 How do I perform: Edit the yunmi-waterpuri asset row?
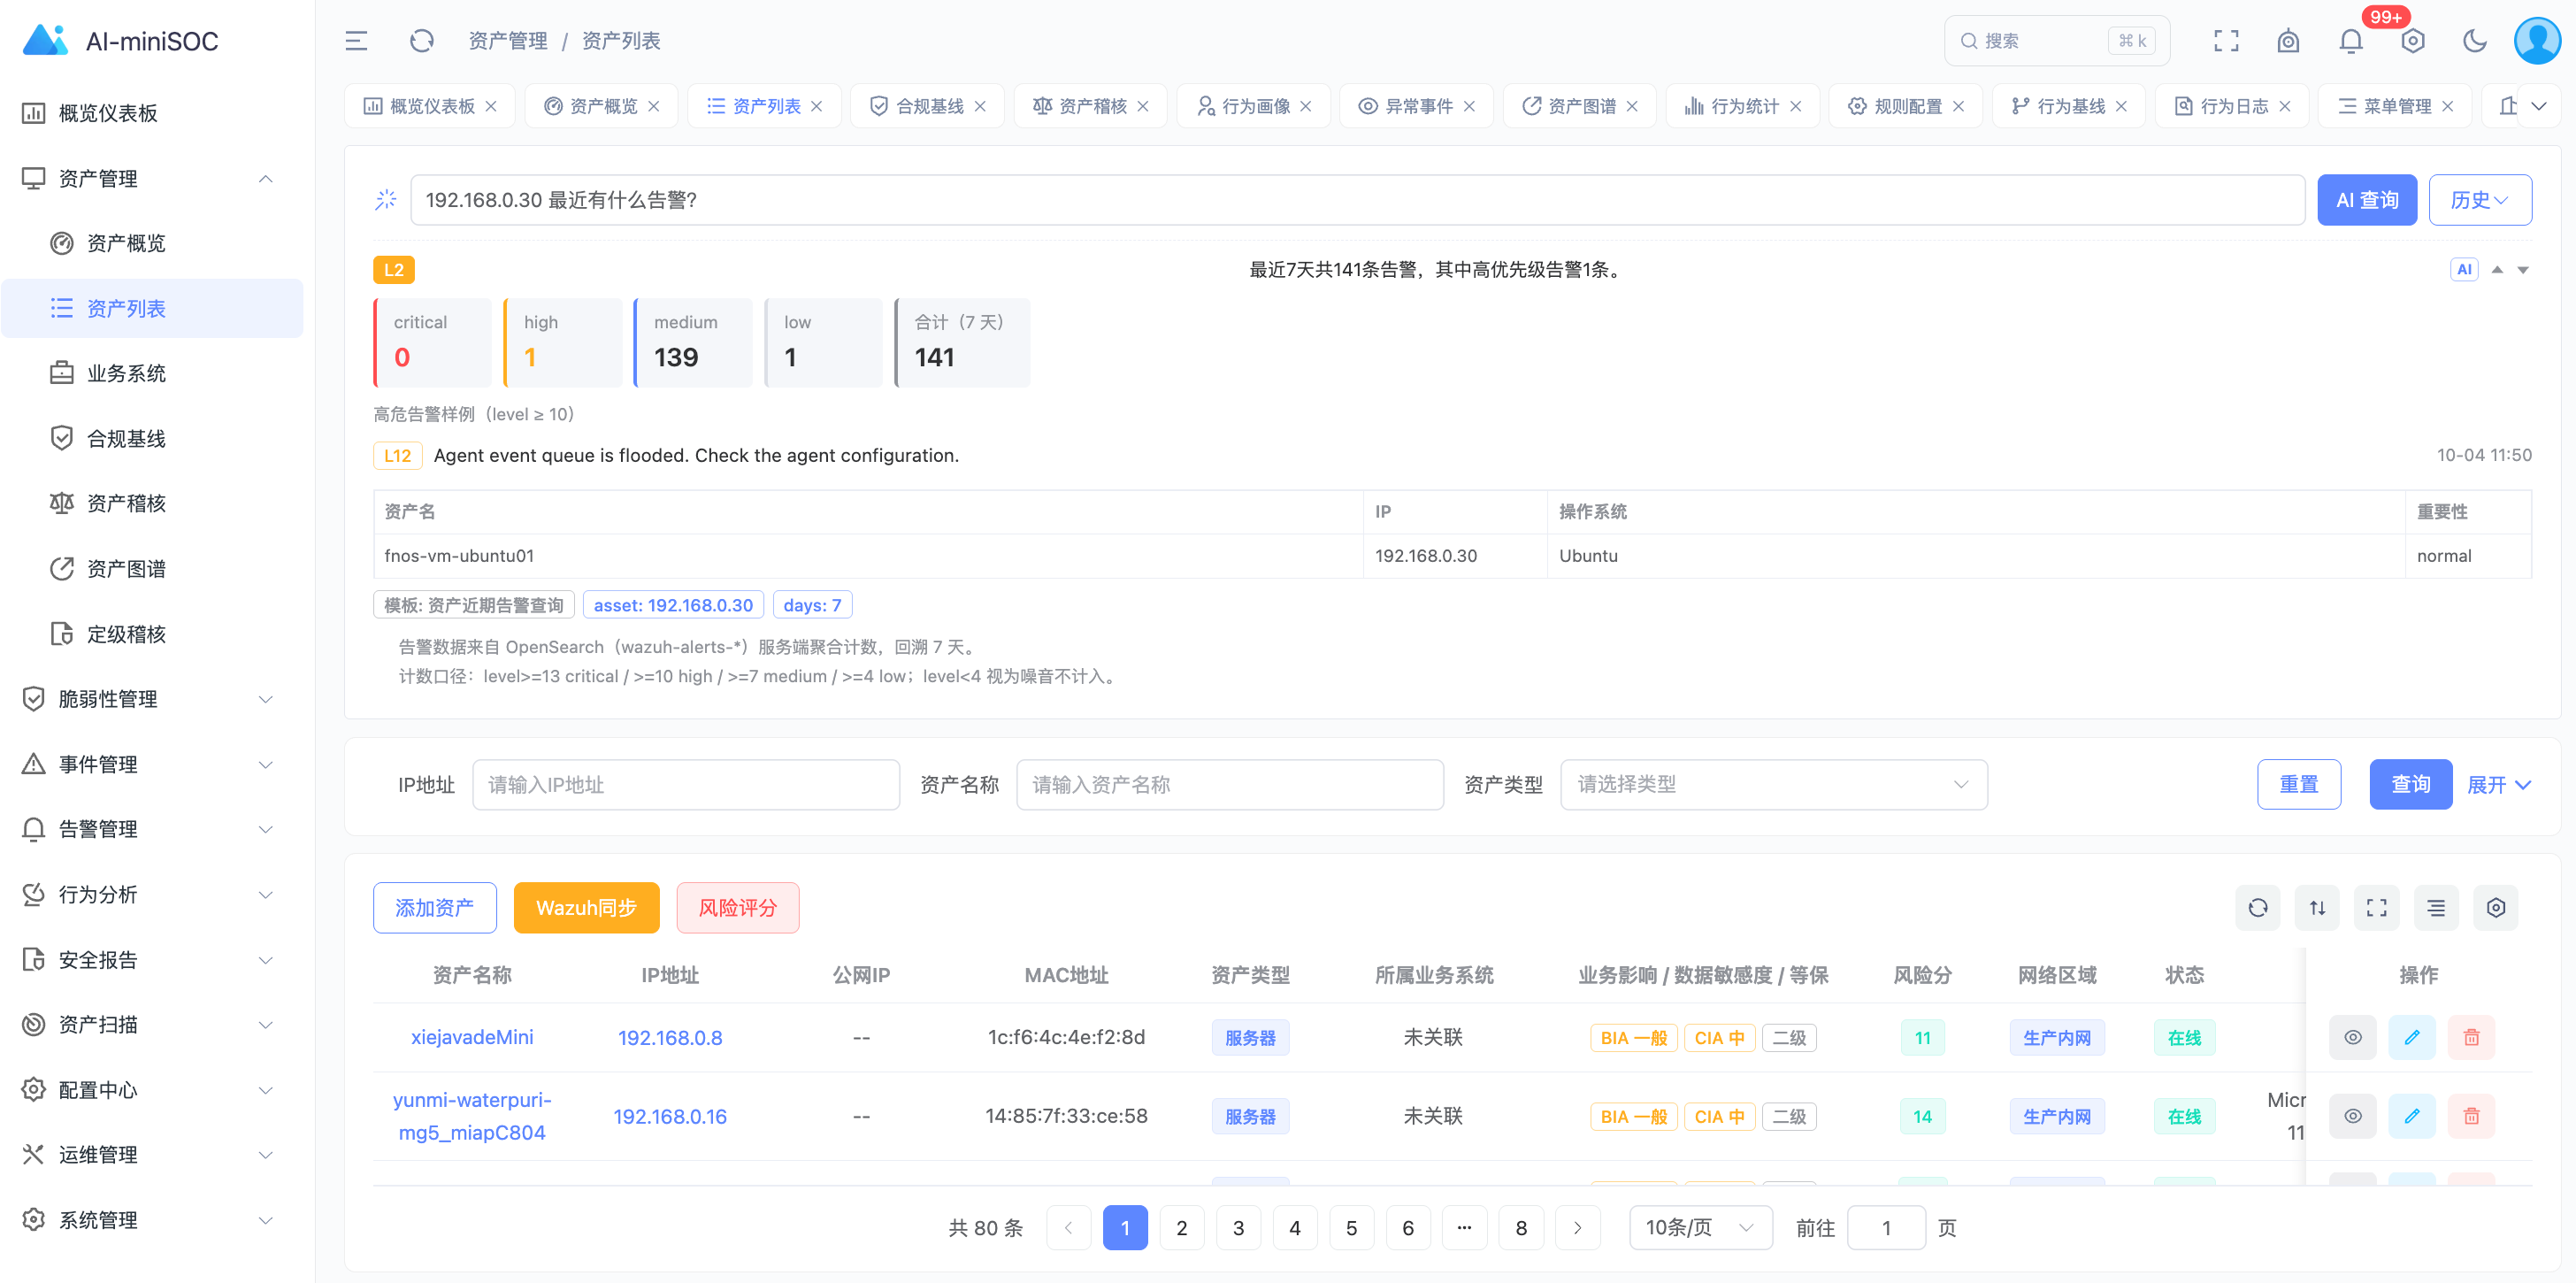click(2412, 1116)
